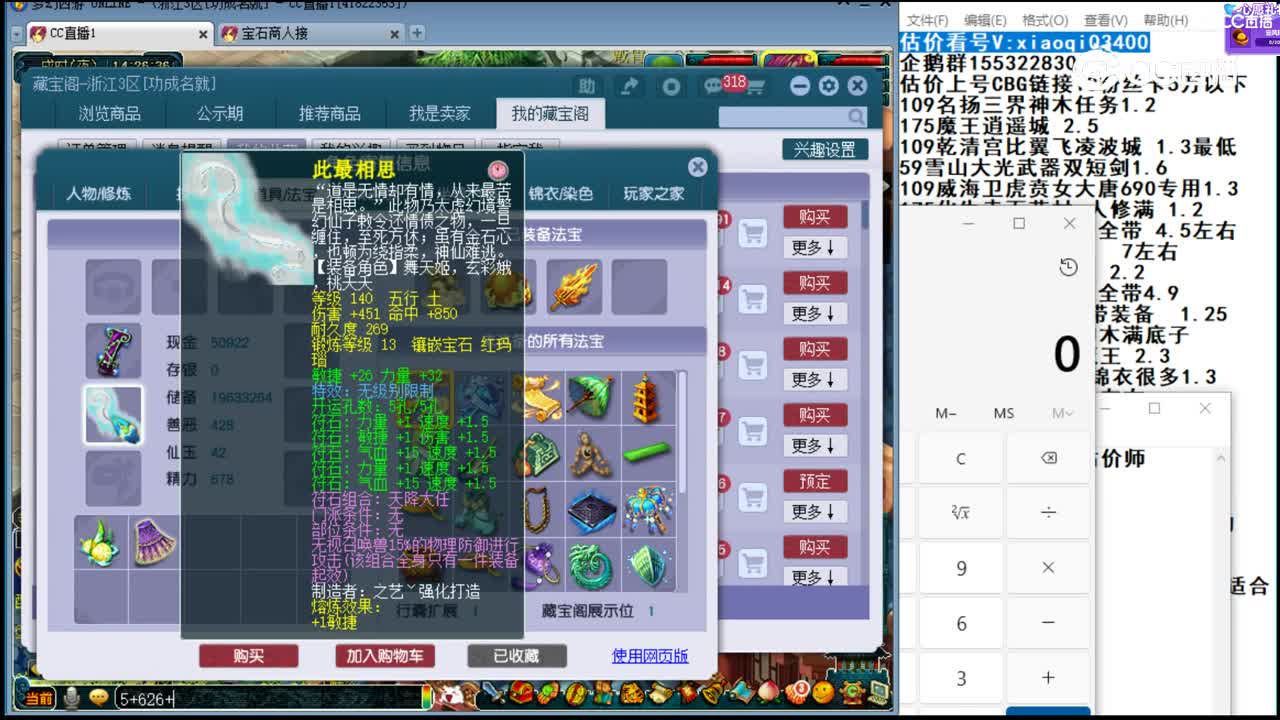1280x720 pixels.
Task: Click the green bamboo flute treasure icon
Action: coord(647,455)
